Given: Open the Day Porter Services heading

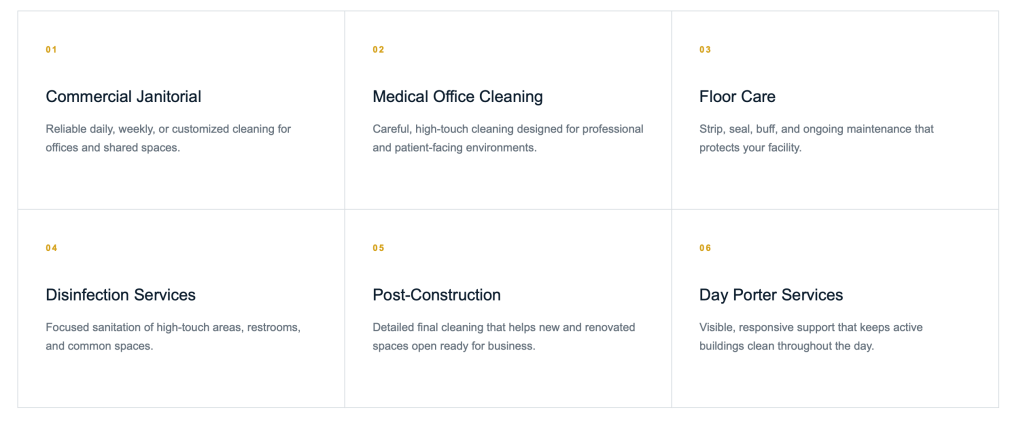Looking at the screenshot, I should (x=771, y=294).
